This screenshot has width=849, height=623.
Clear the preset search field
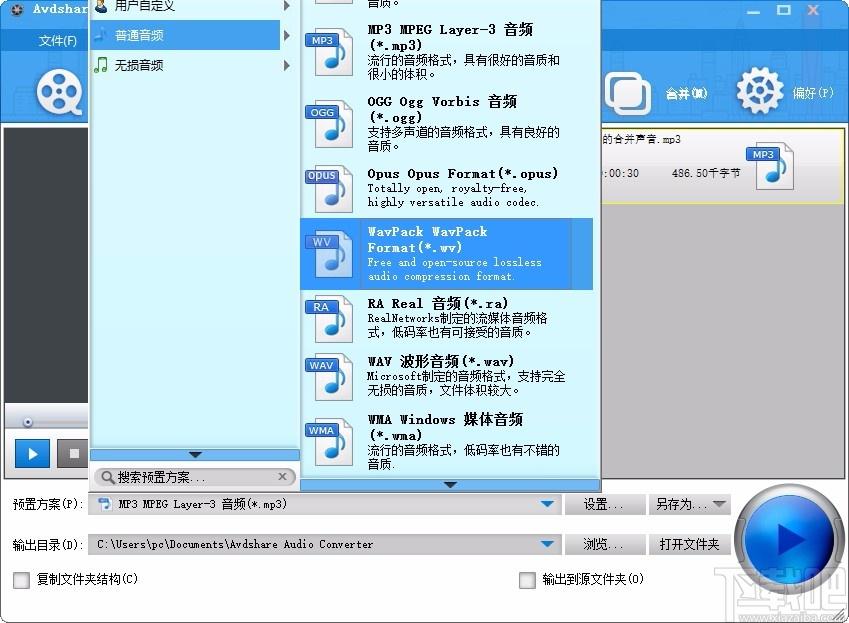pyautogui.click(x=282, y=477)
